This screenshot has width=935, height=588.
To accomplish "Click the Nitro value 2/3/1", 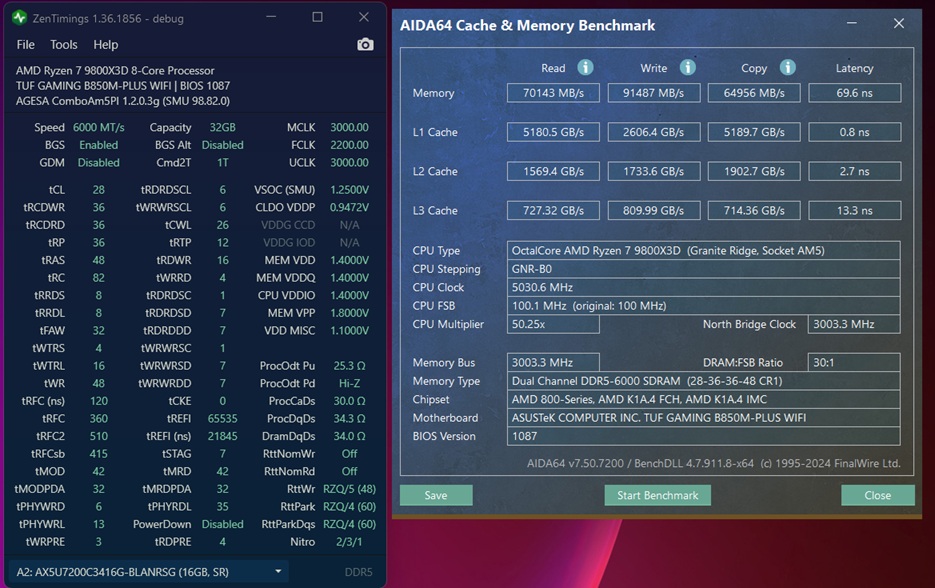I will (x=349, y=542).
